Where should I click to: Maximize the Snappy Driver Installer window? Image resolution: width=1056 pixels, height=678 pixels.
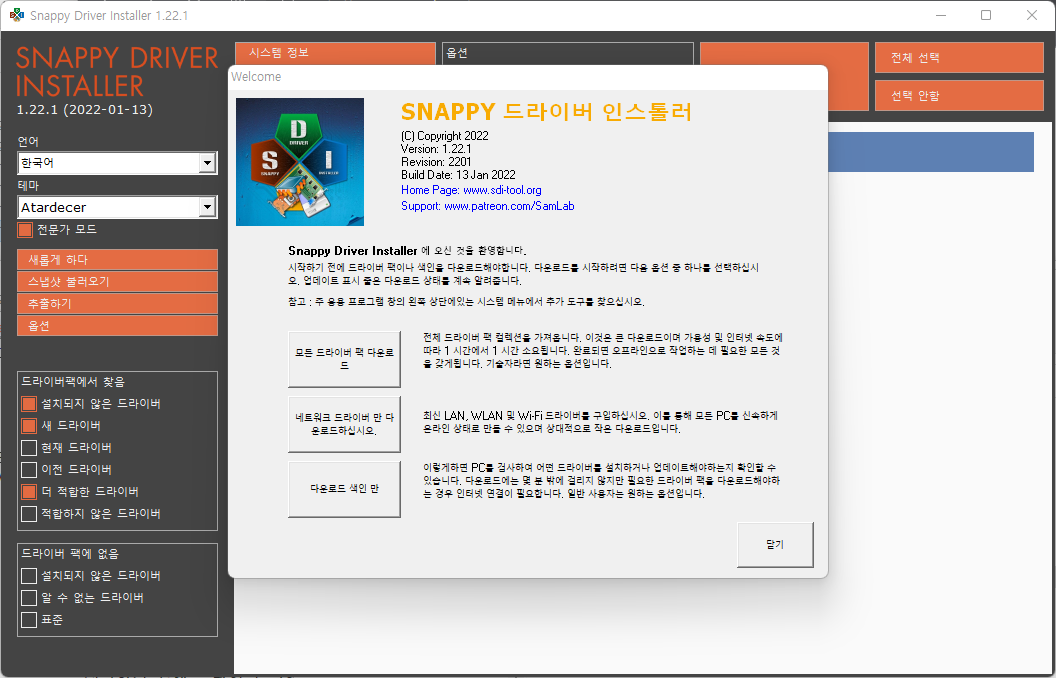tap(986, 15)
